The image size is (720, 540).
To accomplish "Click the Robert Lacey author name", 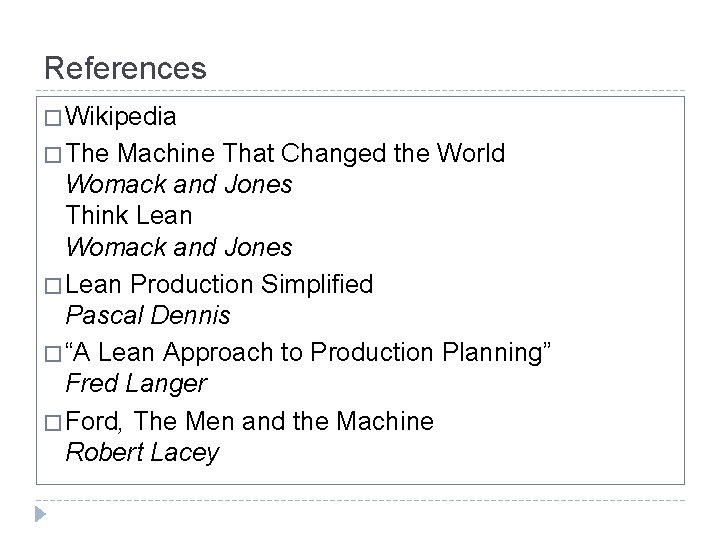I will (142, 453).
